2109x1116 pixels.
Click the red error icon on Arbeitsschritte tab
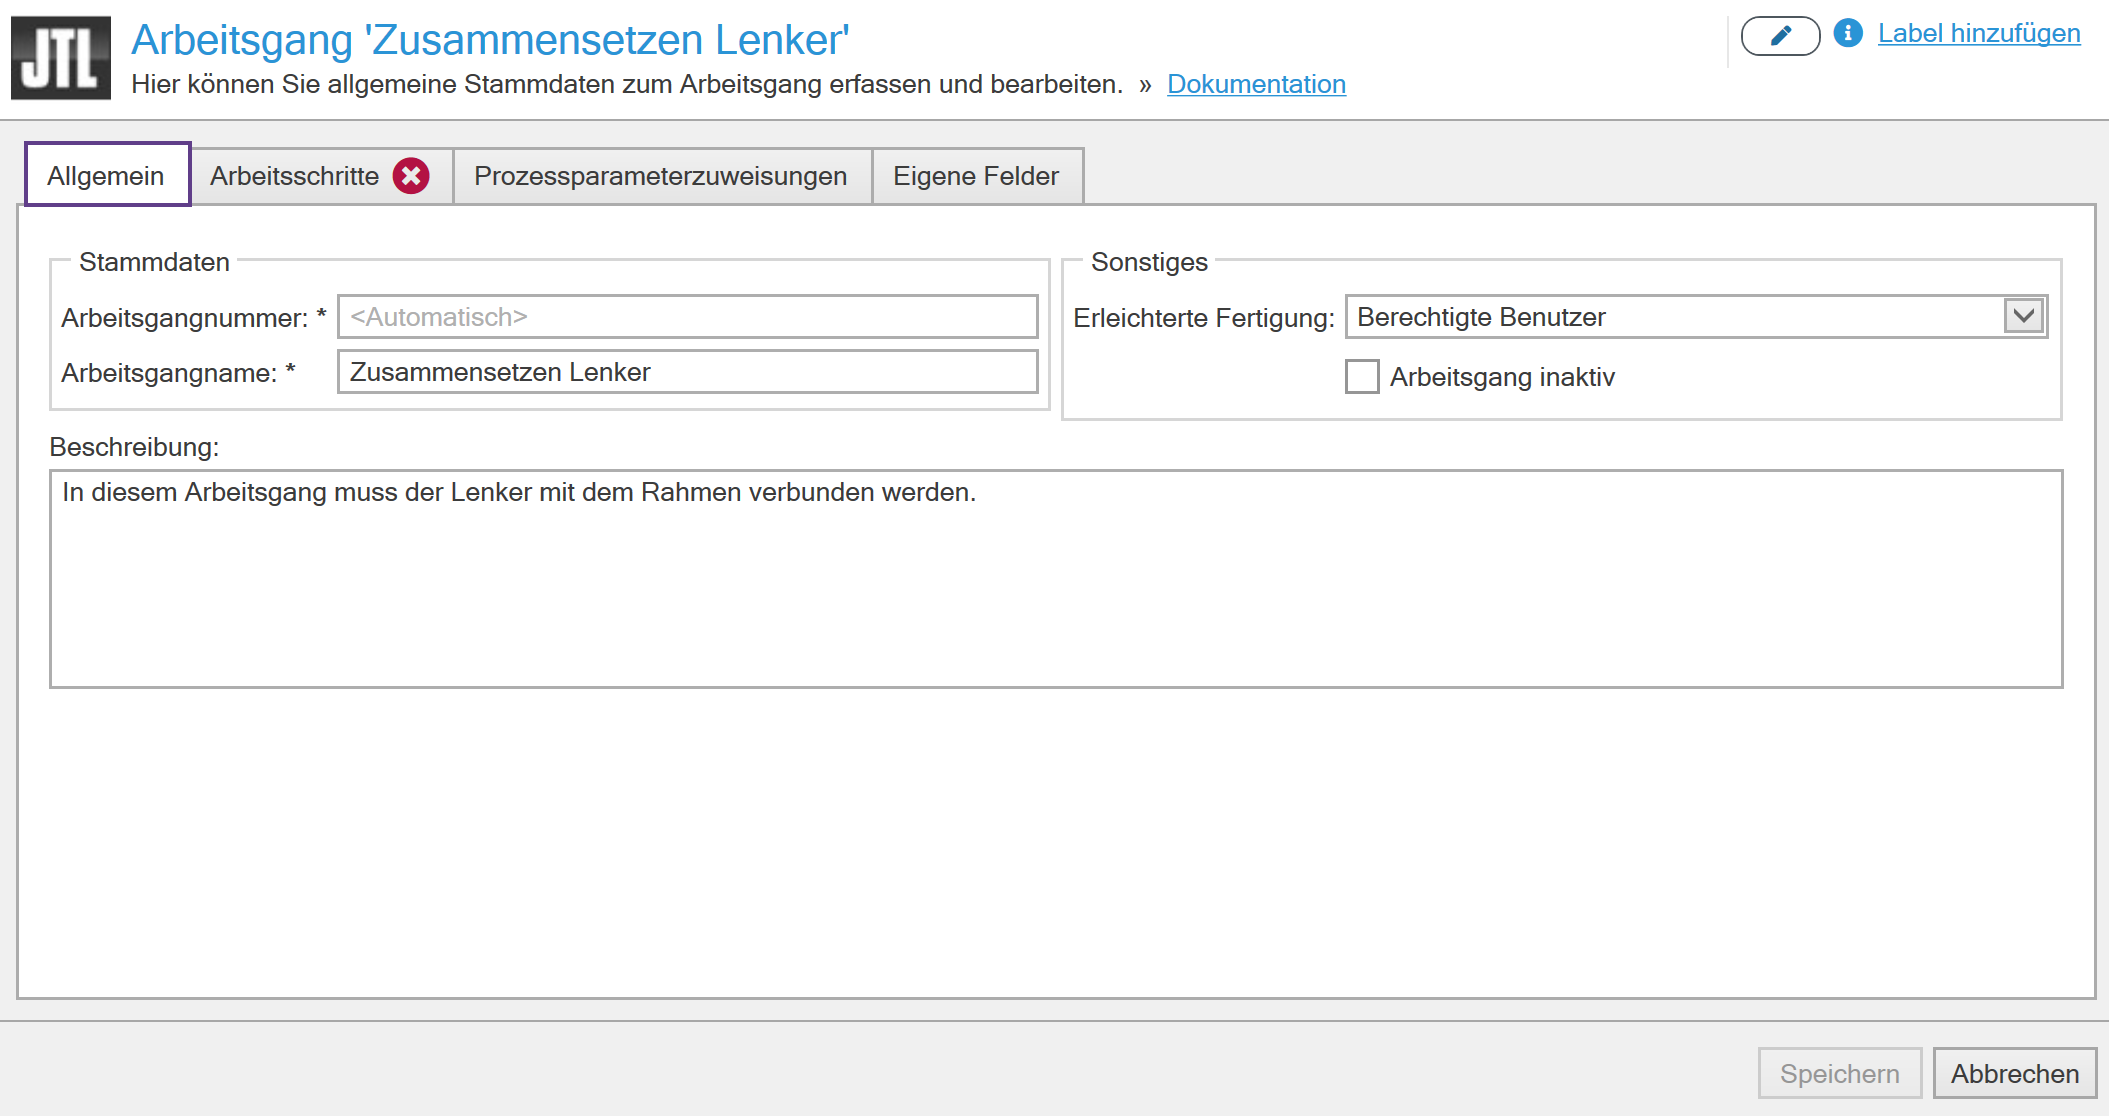[411, 176]
